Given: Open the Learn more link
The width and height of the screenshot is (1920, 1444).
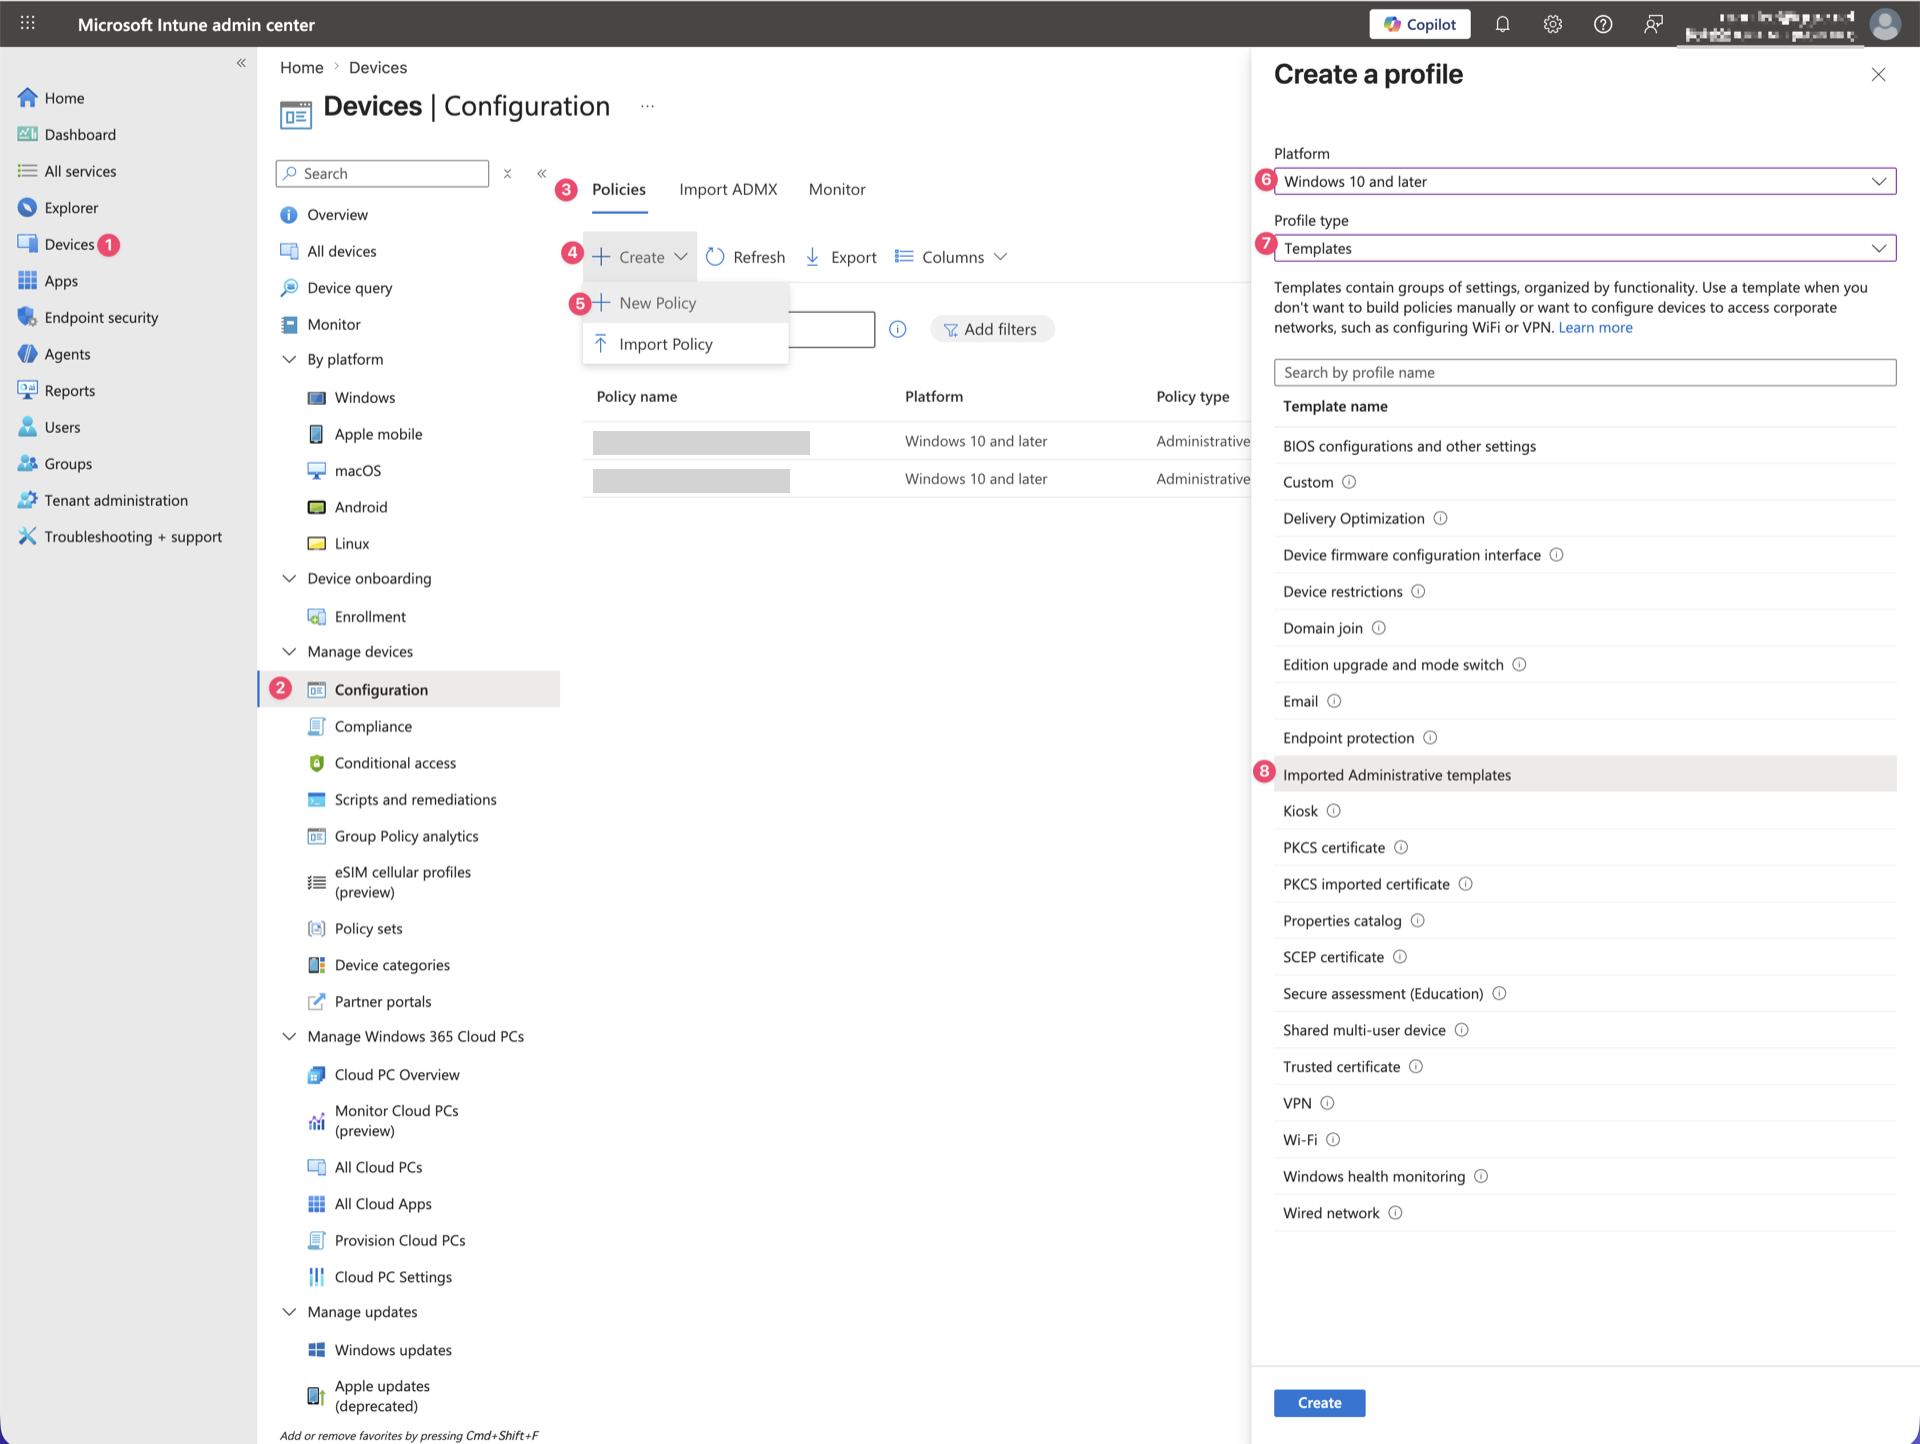Looking at the screenshot, I should (1595, 328).
